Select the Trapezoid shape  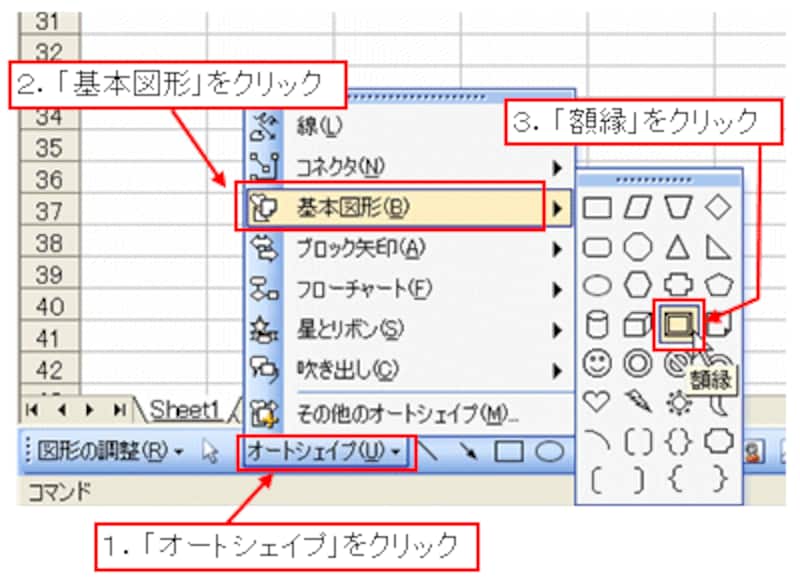tap(678, 208)
